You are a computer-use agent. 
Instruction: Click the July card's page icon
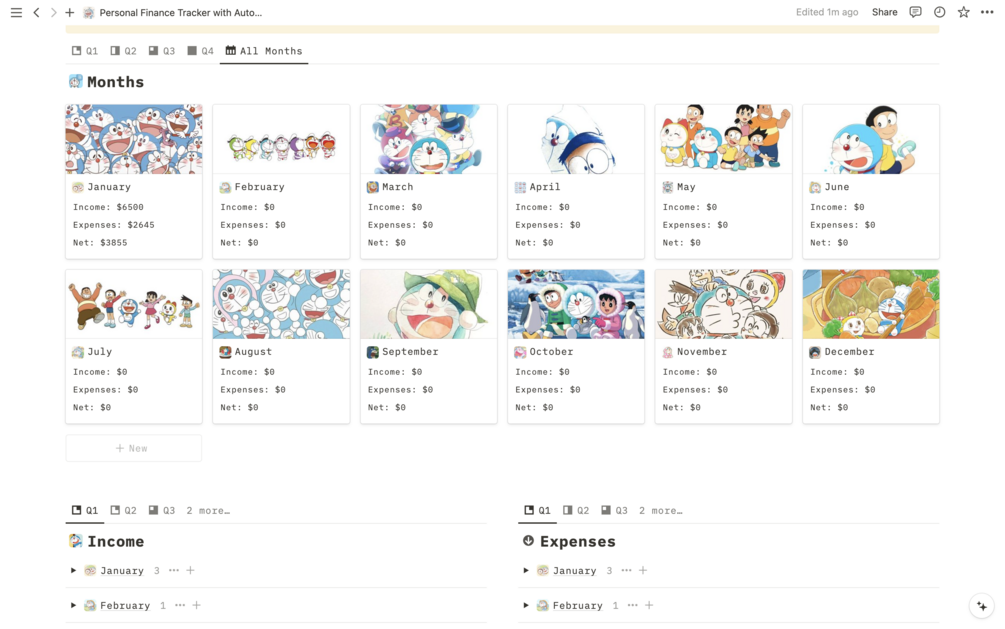pyautogui.click(x=78, y=352)
